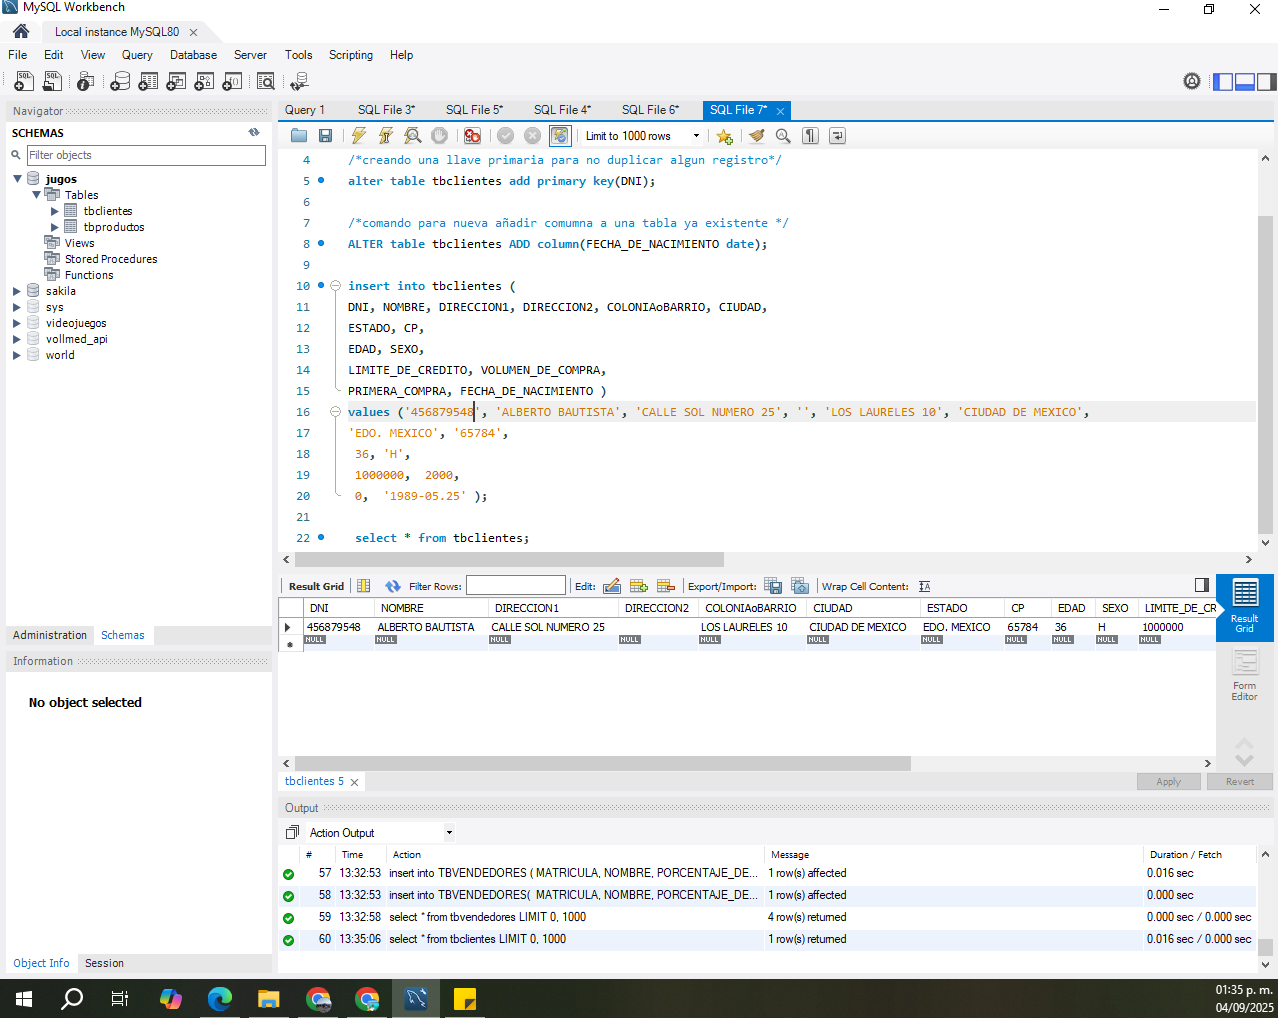Expand the world schema

tap(17, 355)
